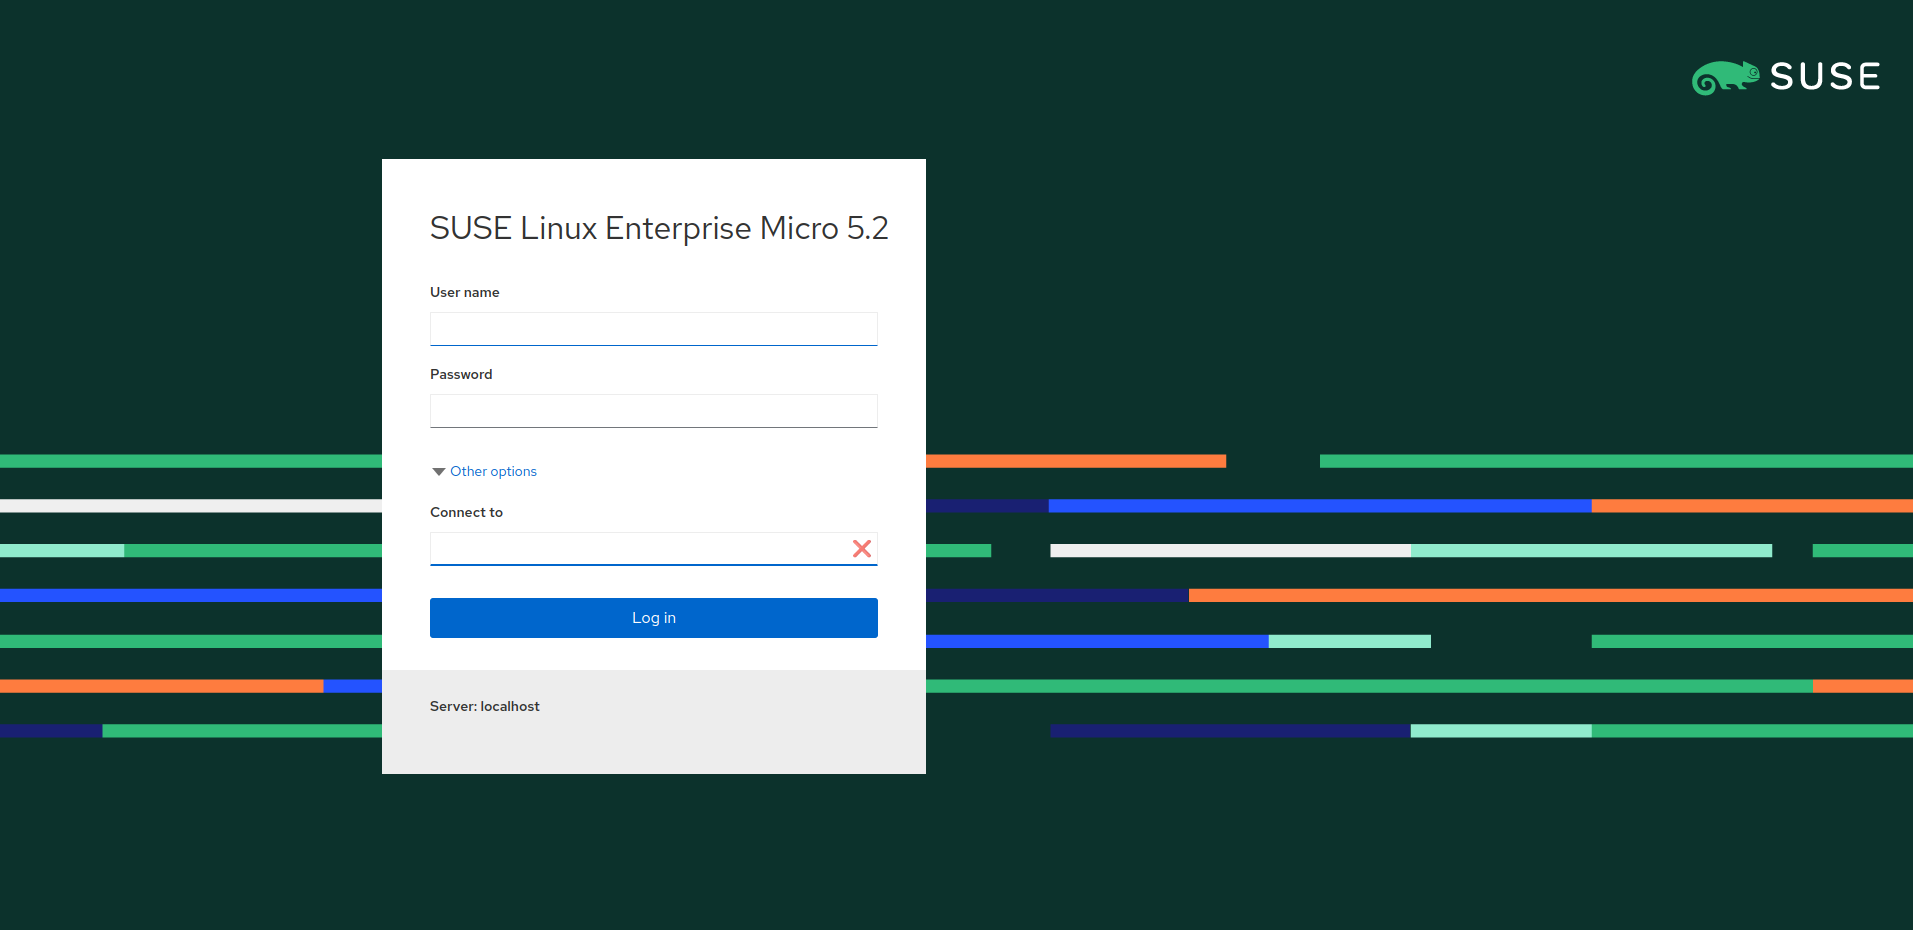Click the orange stripe touching login panel's right edge

click(1075, 461)
